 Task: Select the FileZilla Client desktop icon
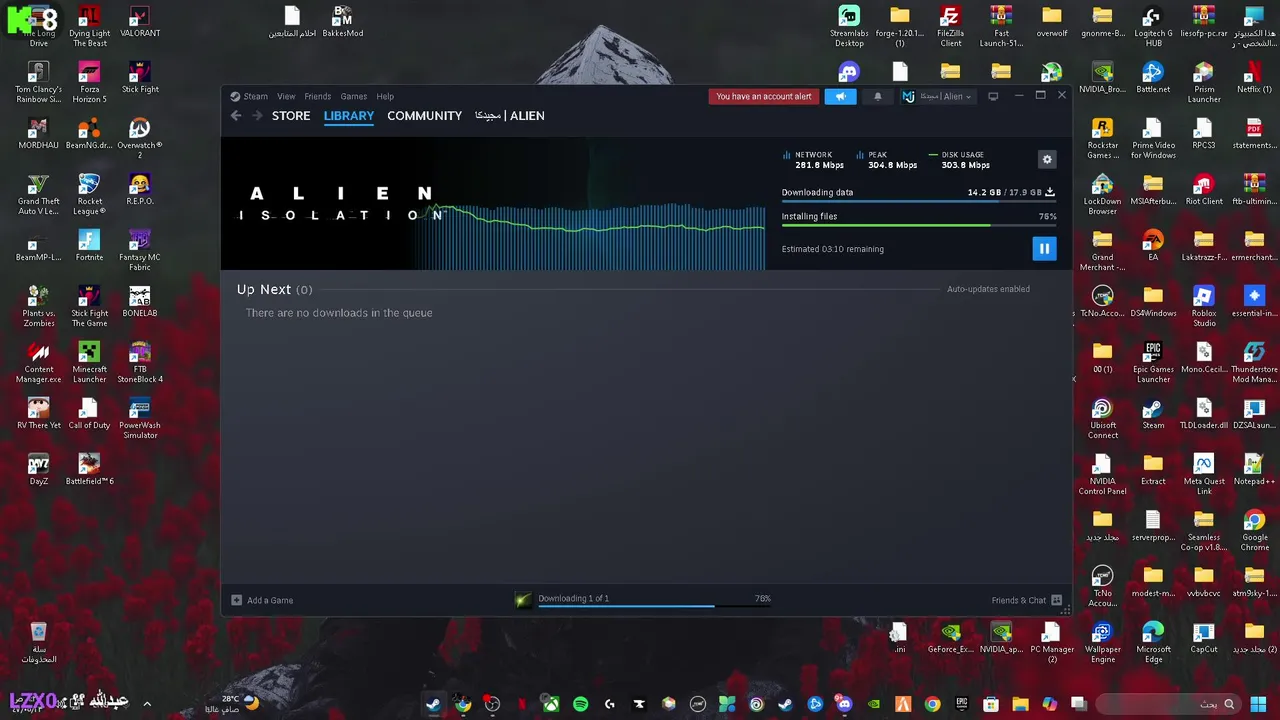pyautogui.click(x=950, y=27)
